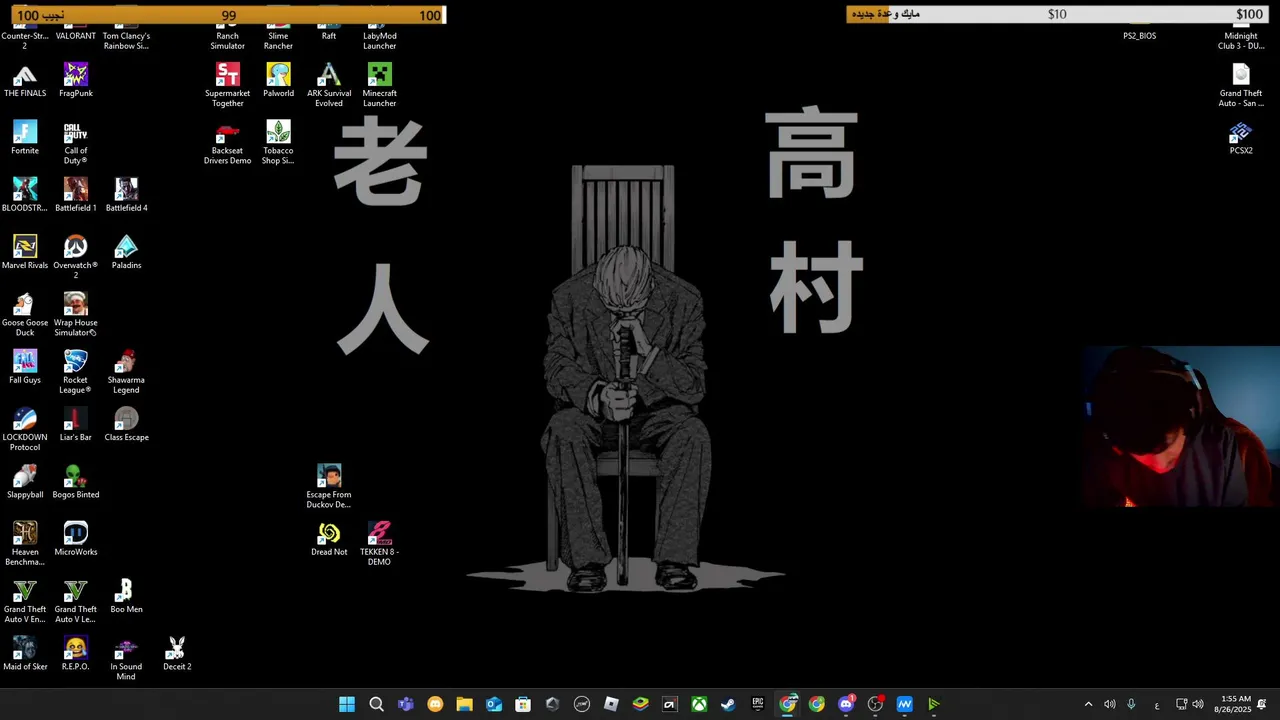
Task: Click Grand Theft Auto - San Andreas file
Action: tap(1241, 85)
